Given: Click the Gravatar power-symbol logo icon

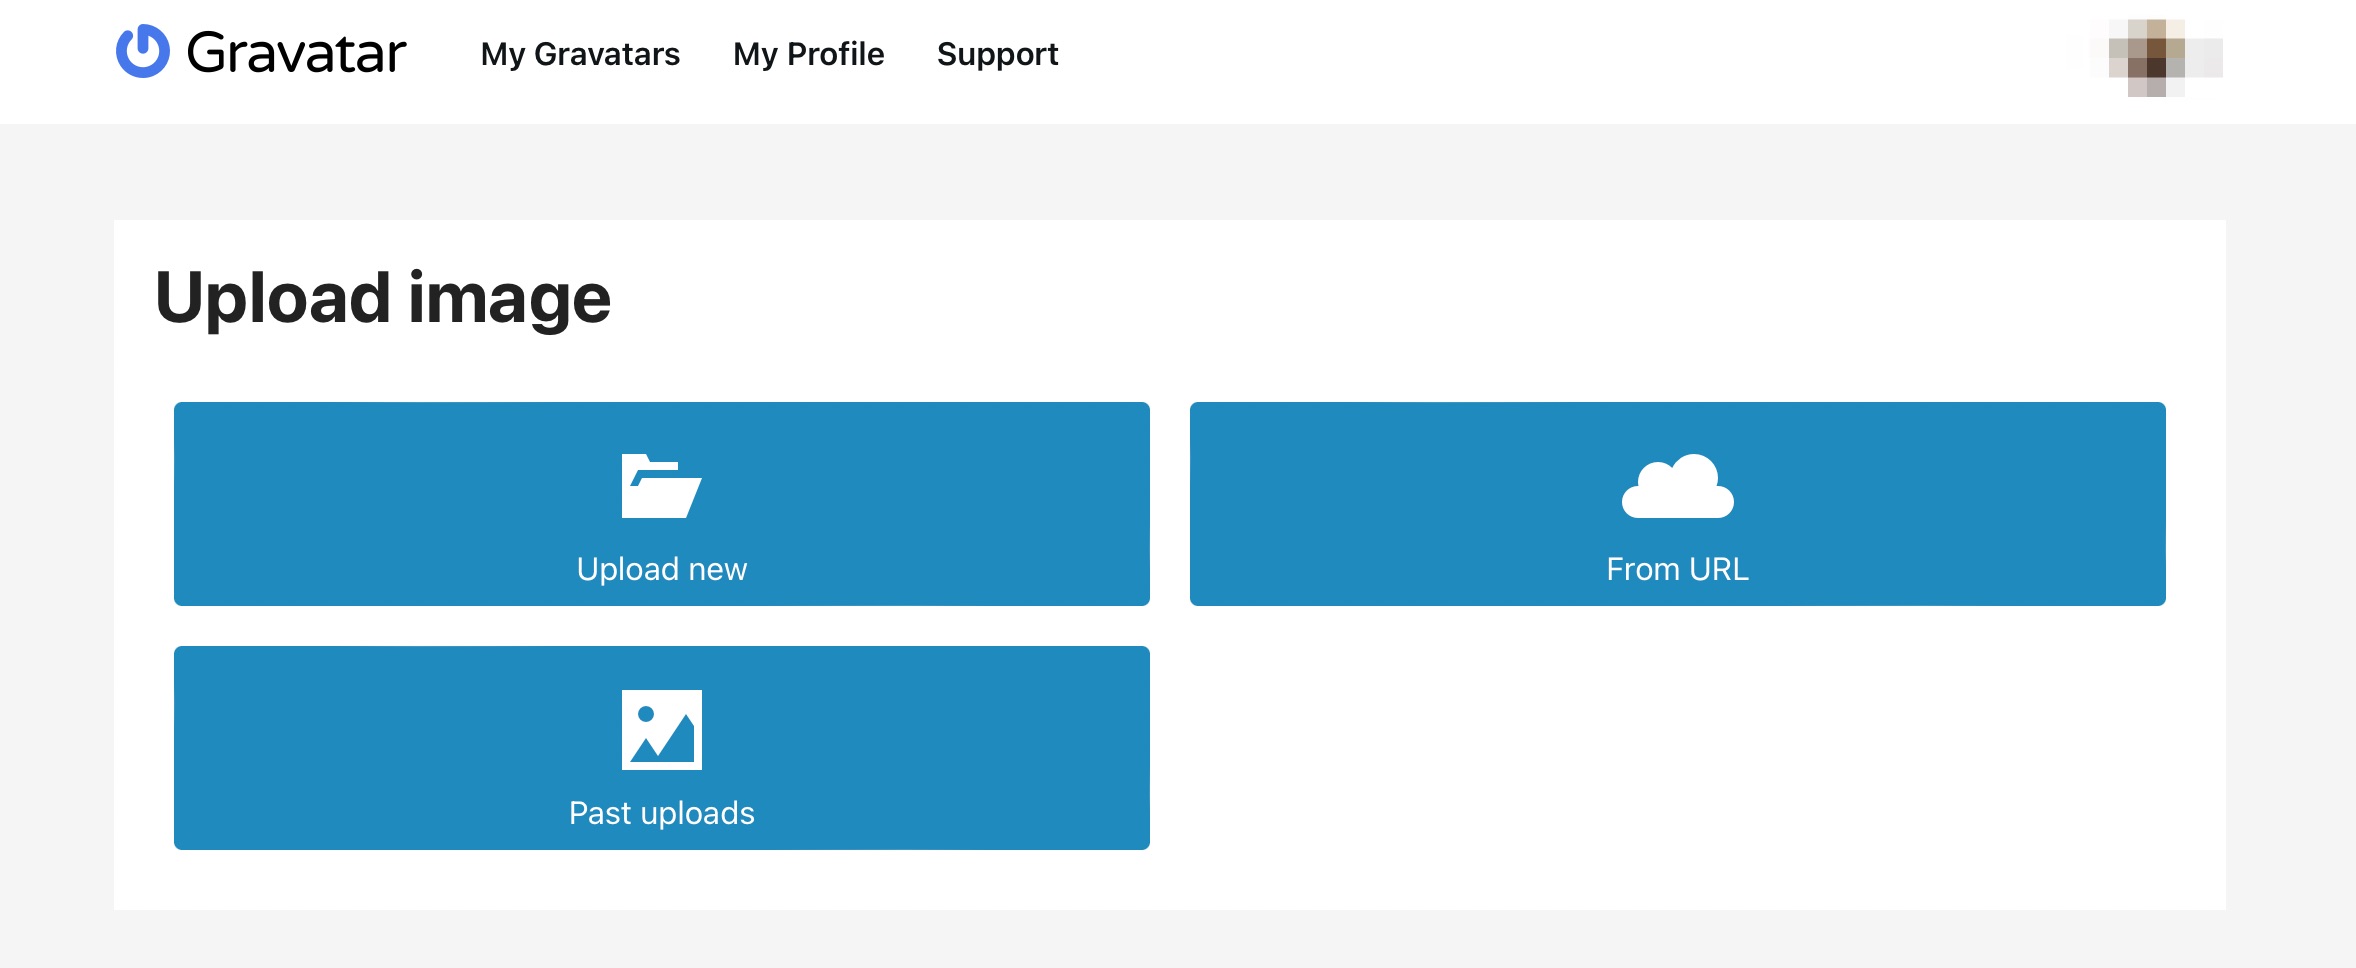Looking at the screenshot, I should tap(143, 51).
